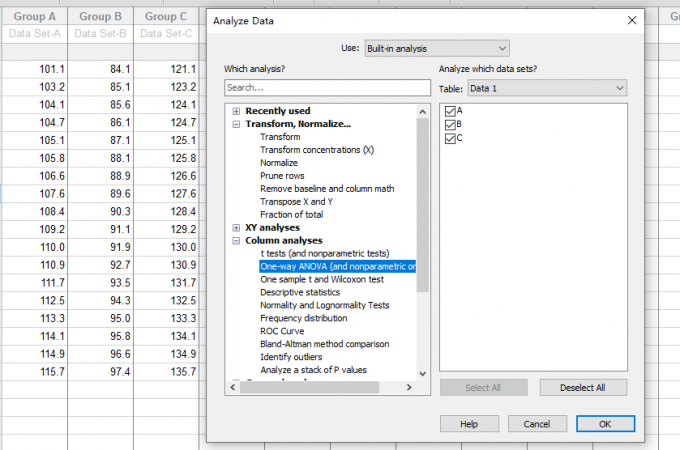Image resolution: width=680 pixels, height=450 pixels.
Task: Expand the Recently used group
Action: point(236,111)
